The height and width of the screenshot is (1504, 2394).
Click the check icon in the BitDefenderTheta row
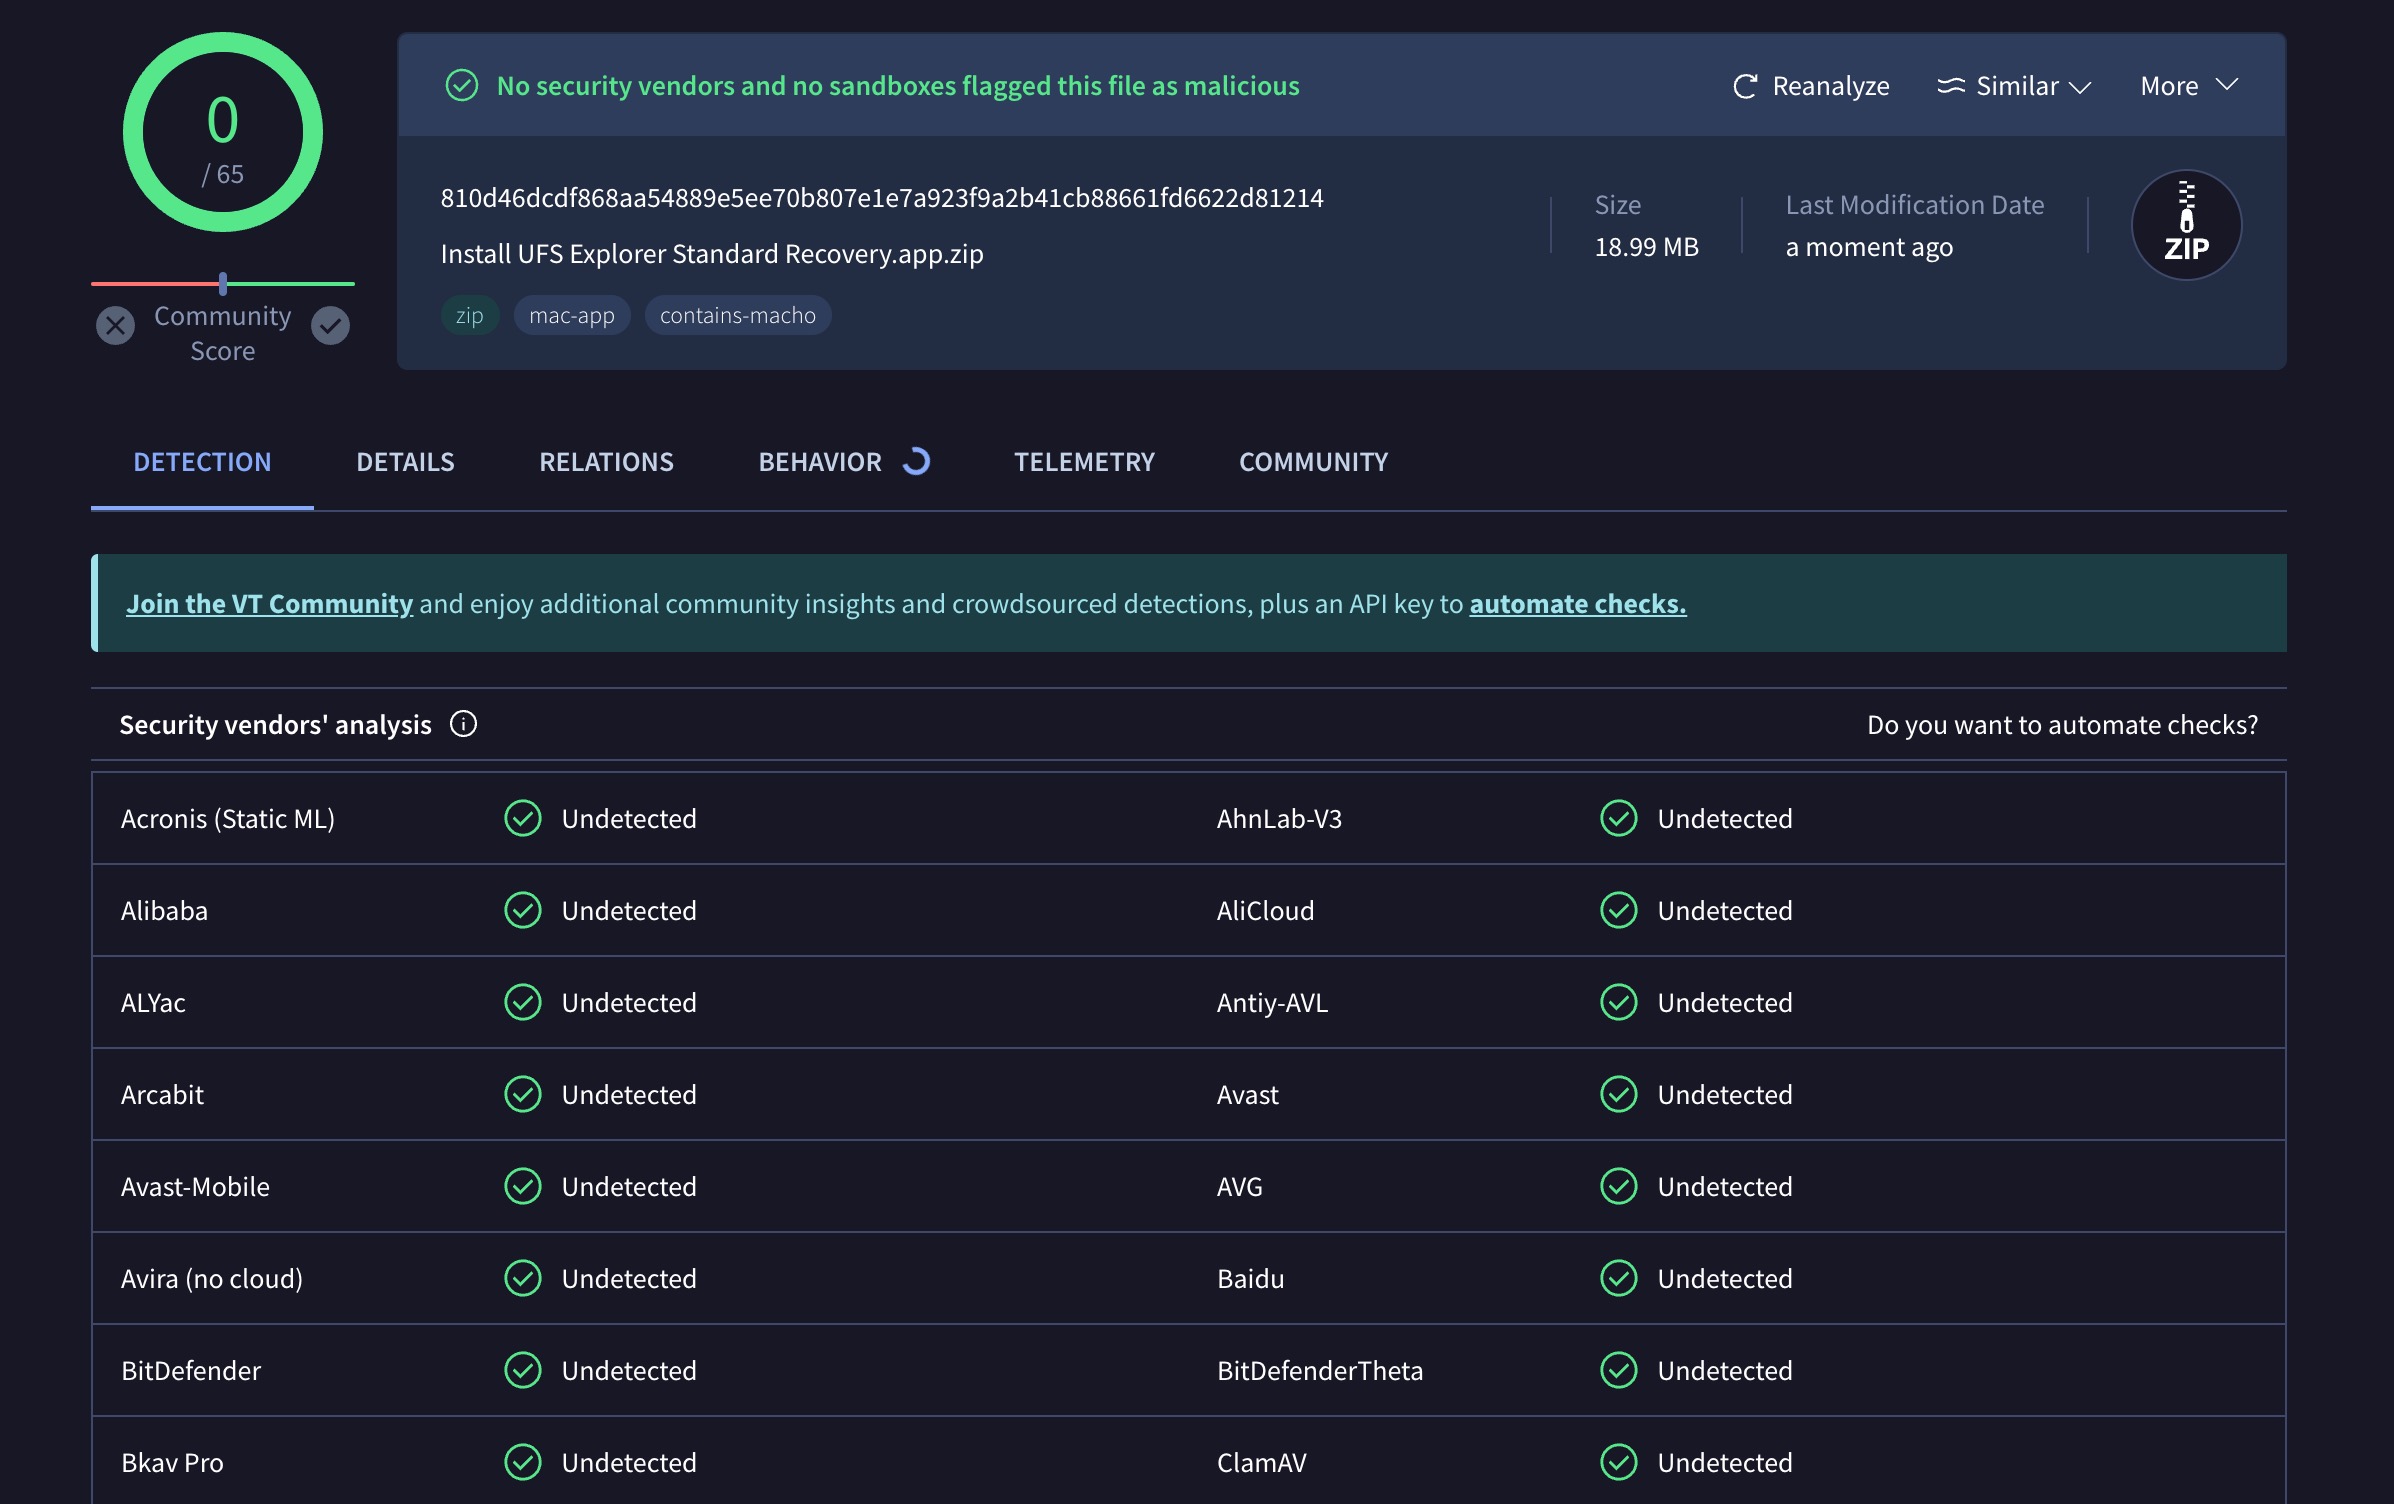click(1618, 1370)
